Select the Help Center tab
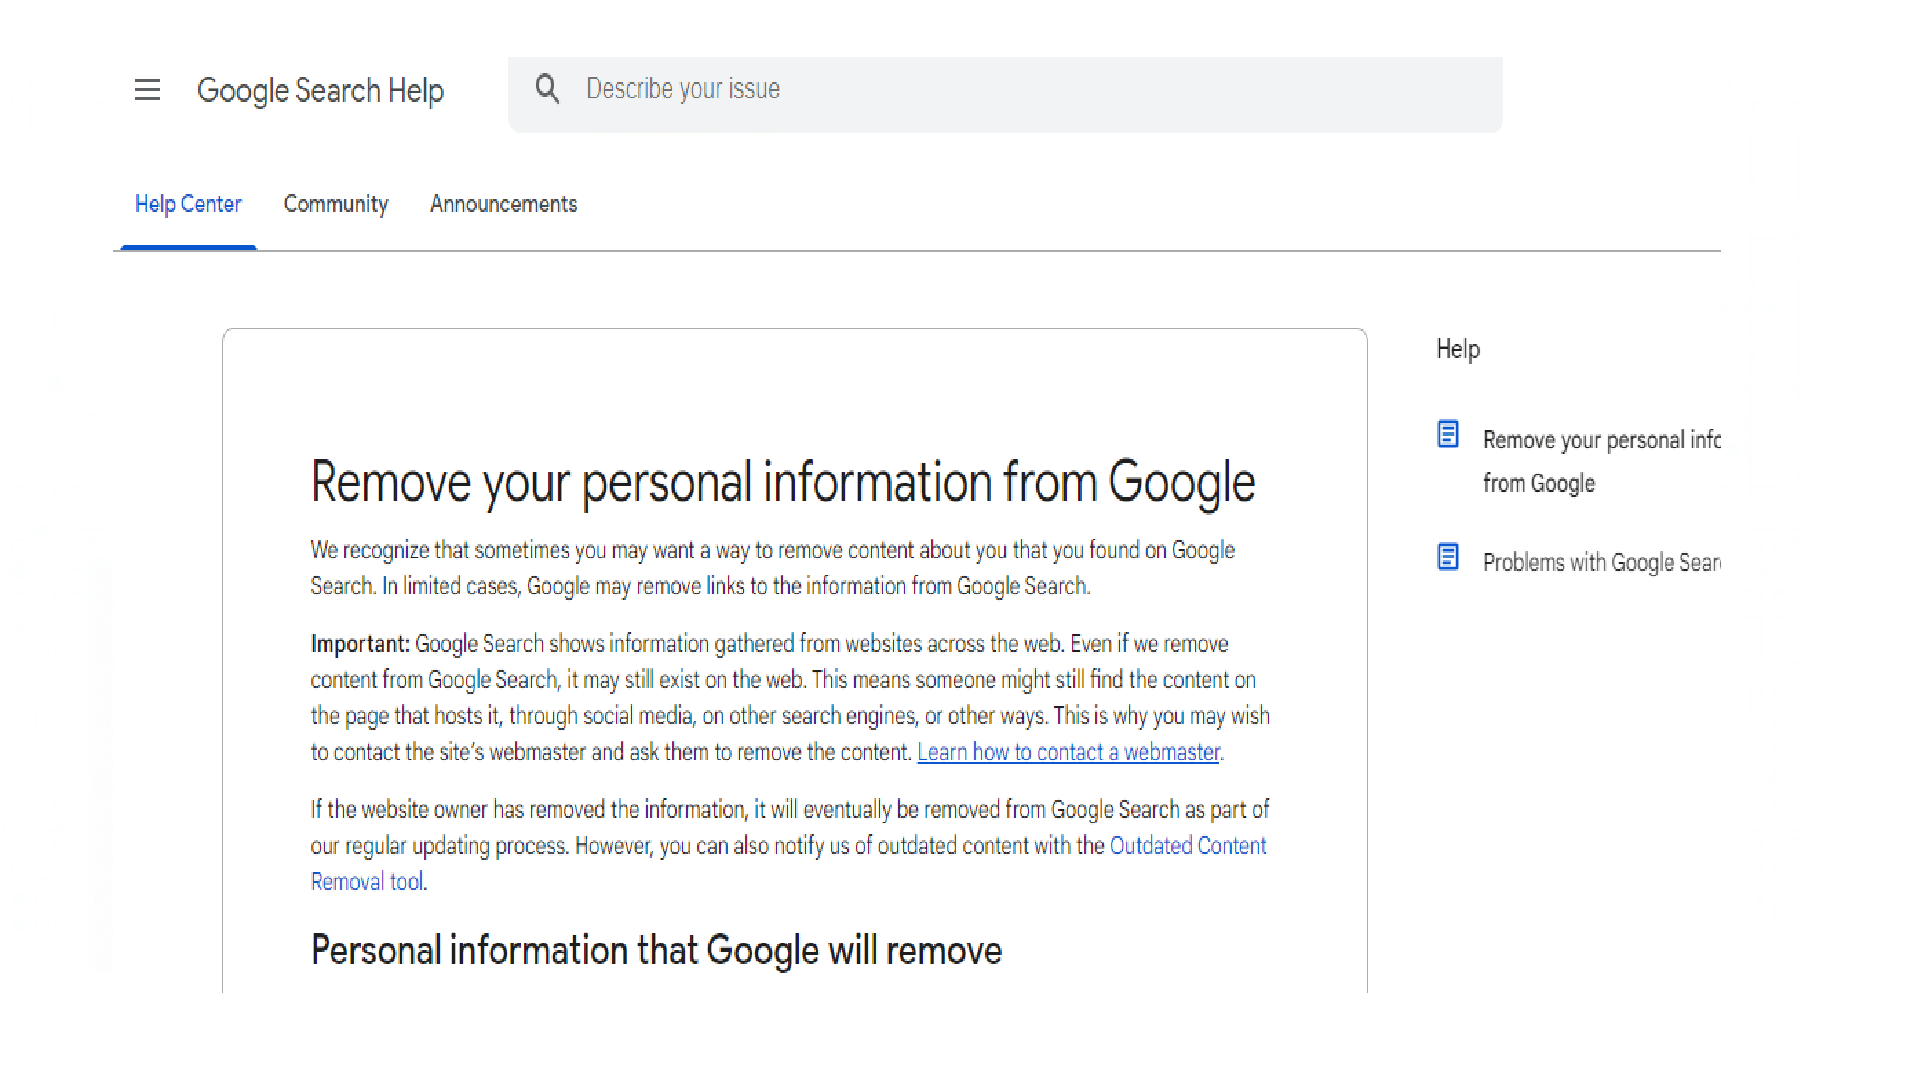 (188, 204)
